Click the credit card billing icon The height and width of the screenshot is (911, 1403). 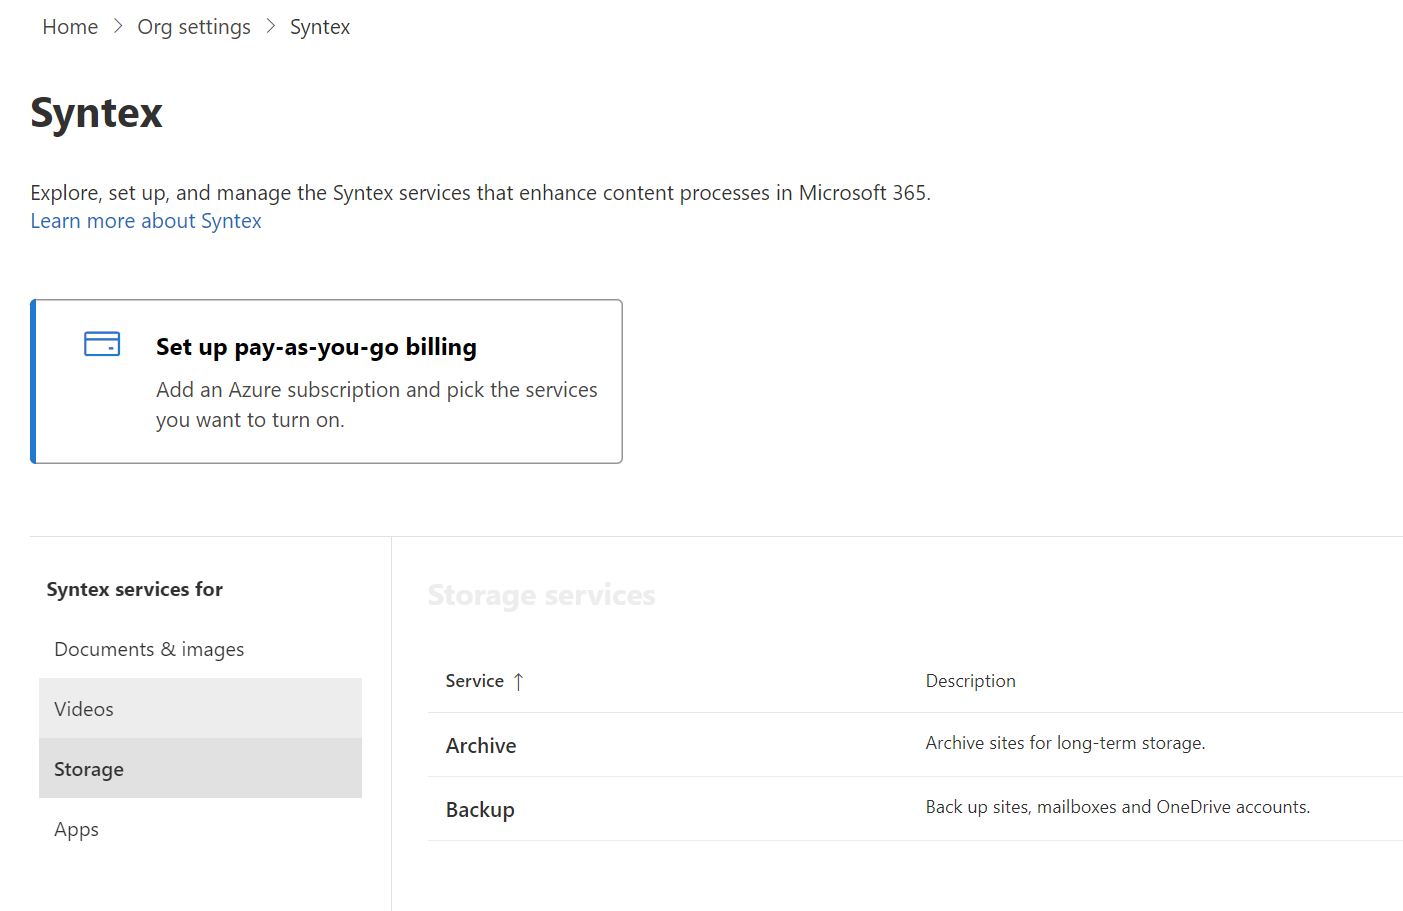[102, 344]
